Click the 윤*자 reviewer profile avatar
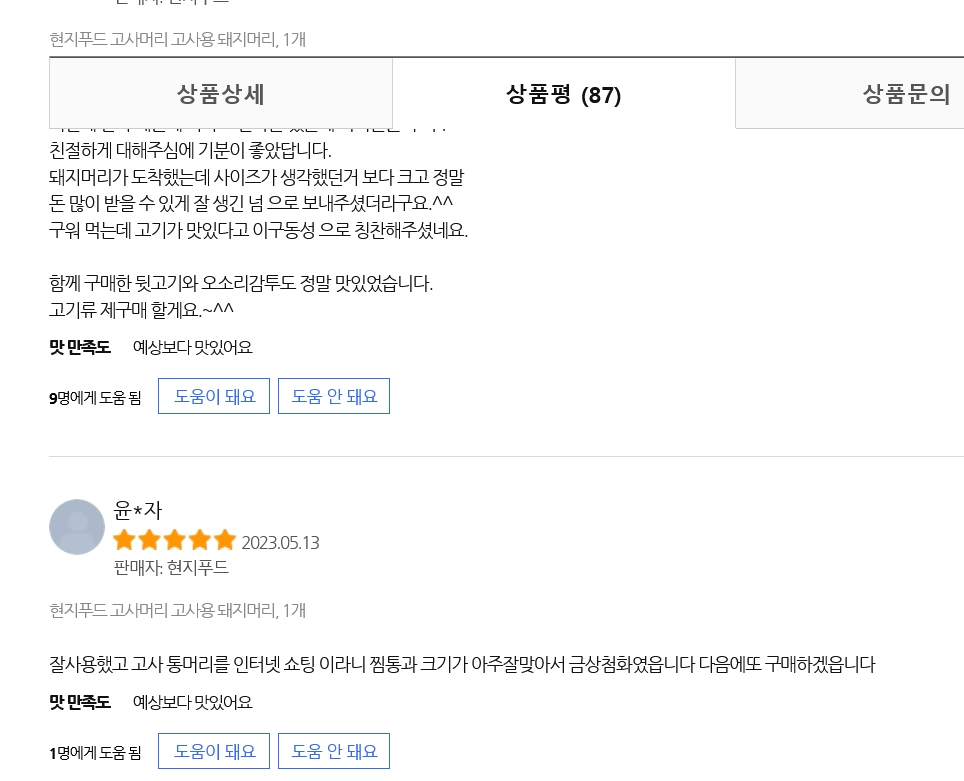Screen dimensions: 964x781 (x=77, y=527)
